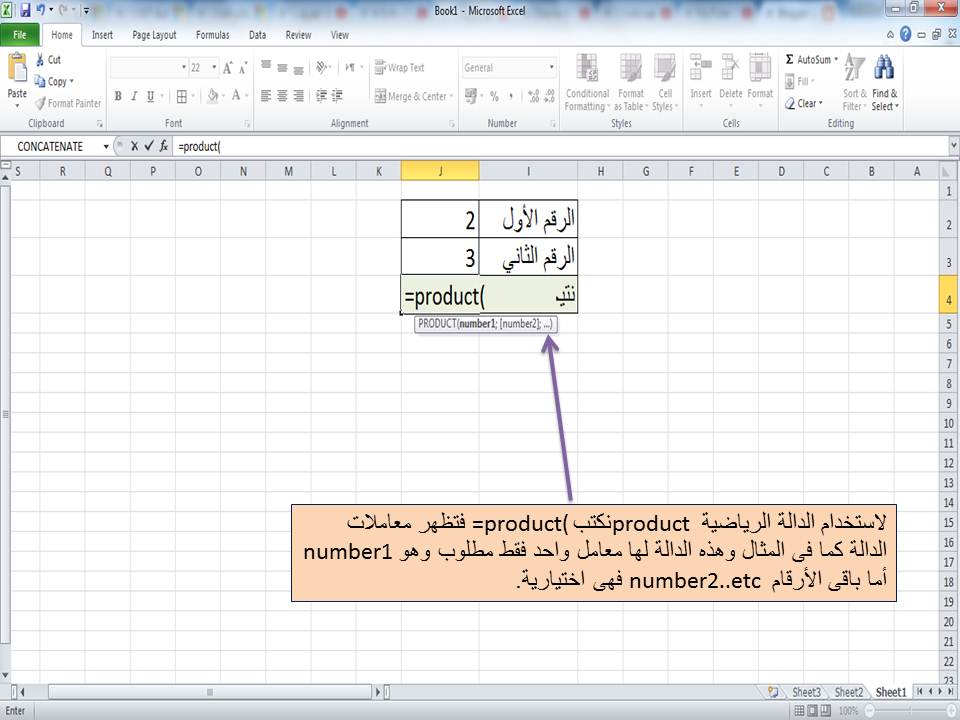Click the Undo arrow in Quick Access Toolbar
Image resolution: width=960 pixels, height=720 pixels.
point(41,10)
